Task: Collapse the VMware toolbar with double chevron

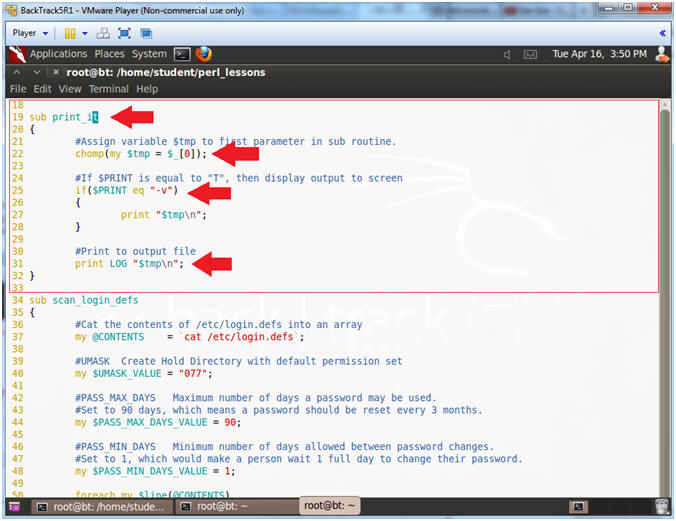Action: pos(663,33)
